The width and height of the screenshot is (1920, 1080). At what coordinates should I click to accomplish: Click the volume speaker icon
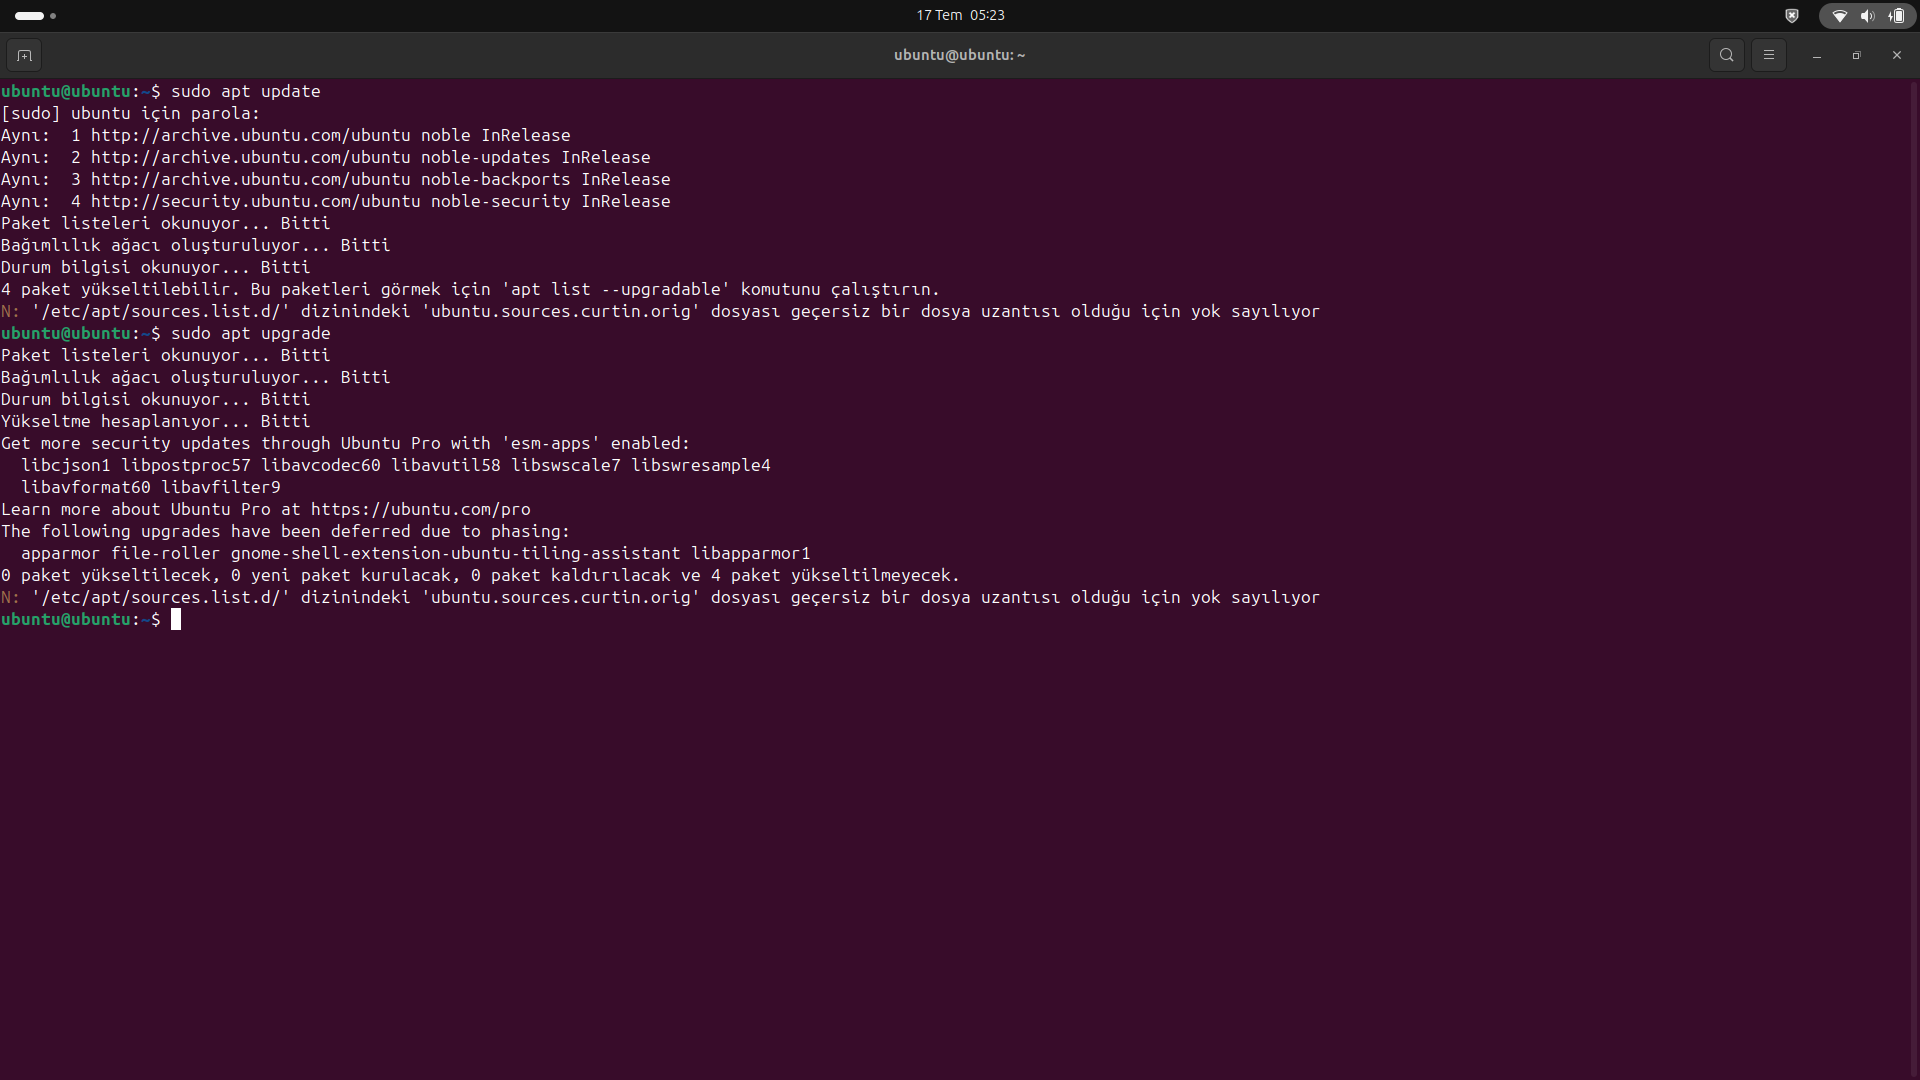click(x=1867, y=15)
